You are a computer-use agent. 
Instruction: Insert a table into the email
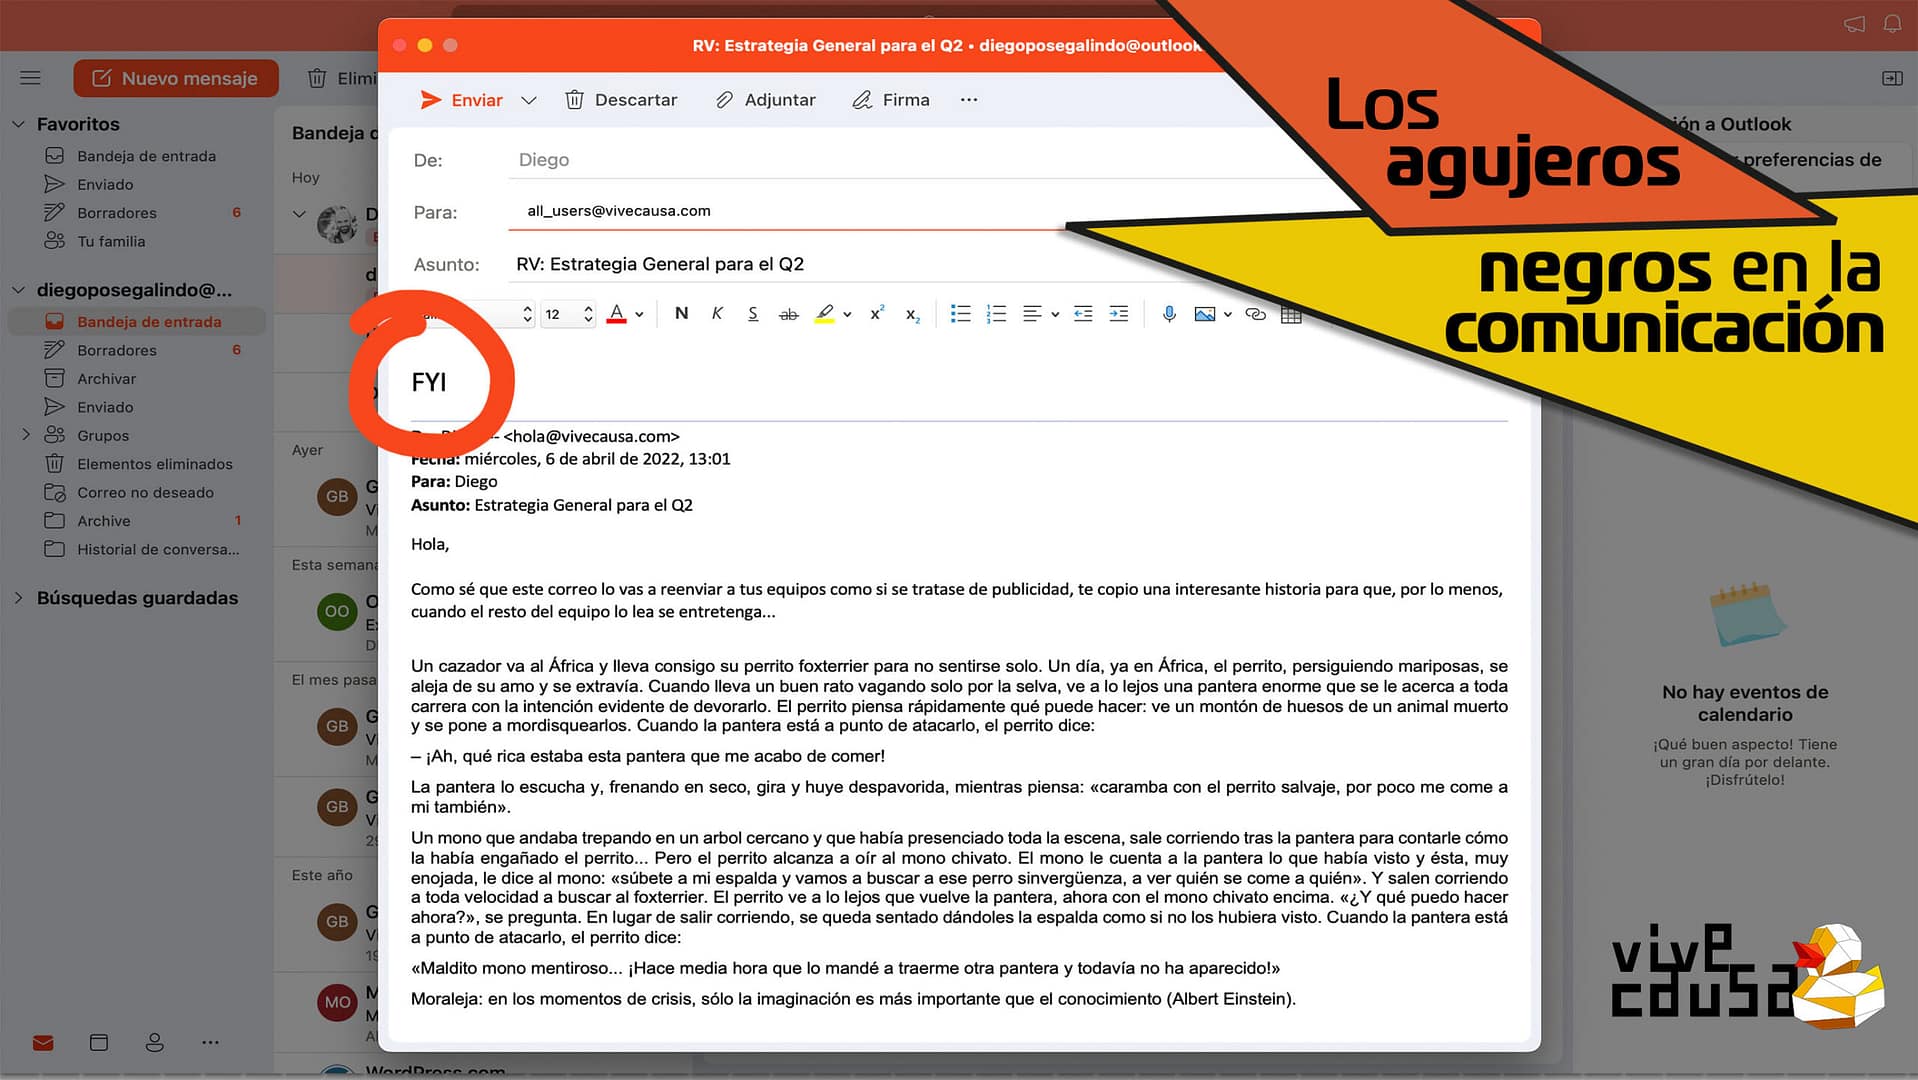coord(1291,313)
